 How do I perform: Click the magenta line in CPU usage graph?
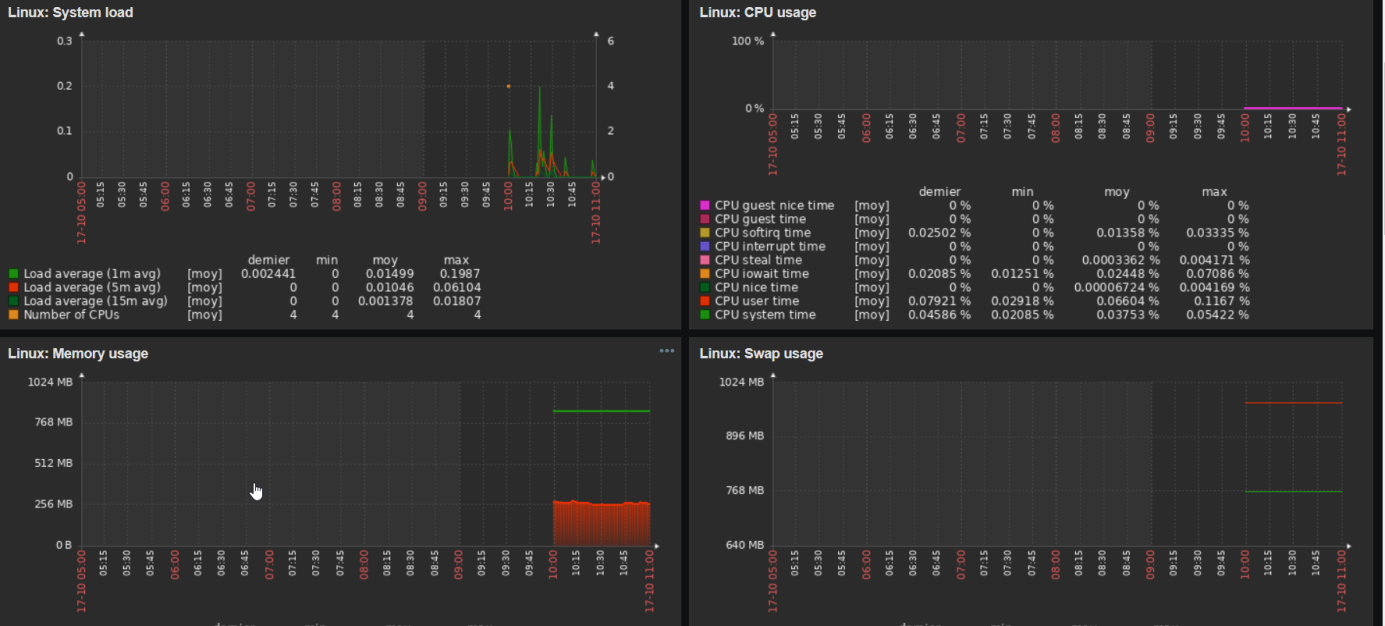tap(1293, 107)
